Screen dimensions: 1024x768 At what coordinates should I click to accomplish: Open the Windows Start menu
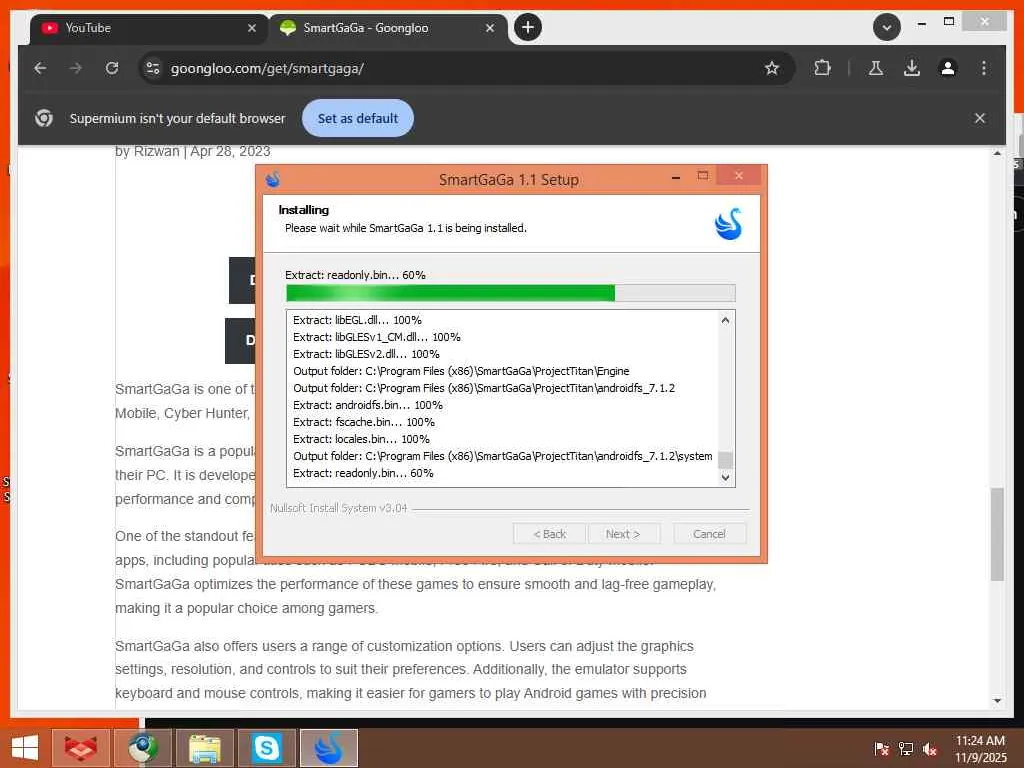tap(25, 748)
